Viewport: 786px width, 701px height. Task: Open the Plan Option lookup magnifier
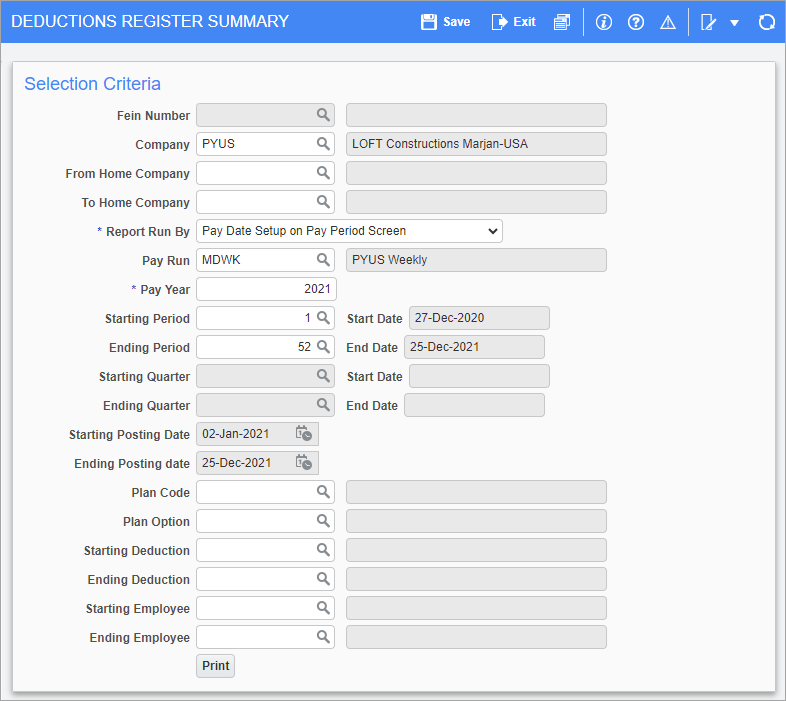[323, 521]
